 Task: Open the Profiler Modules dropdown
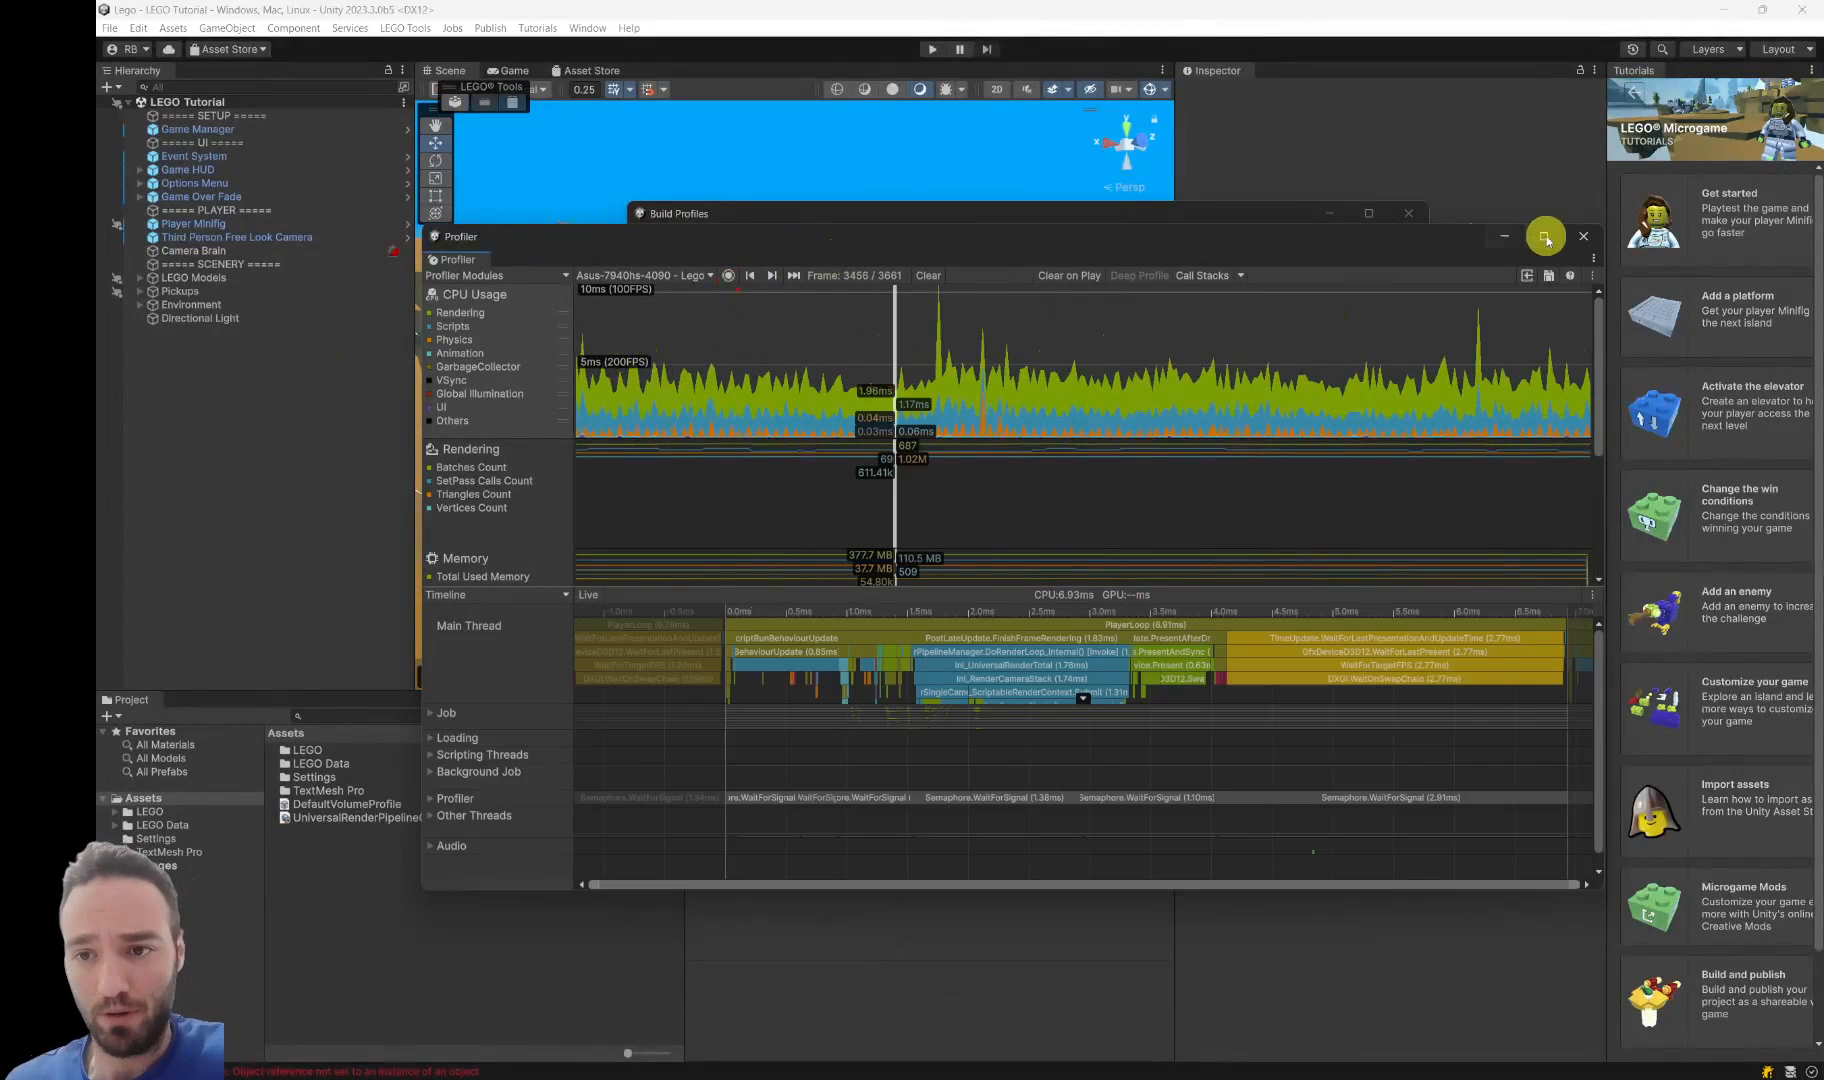click(493, 275)
